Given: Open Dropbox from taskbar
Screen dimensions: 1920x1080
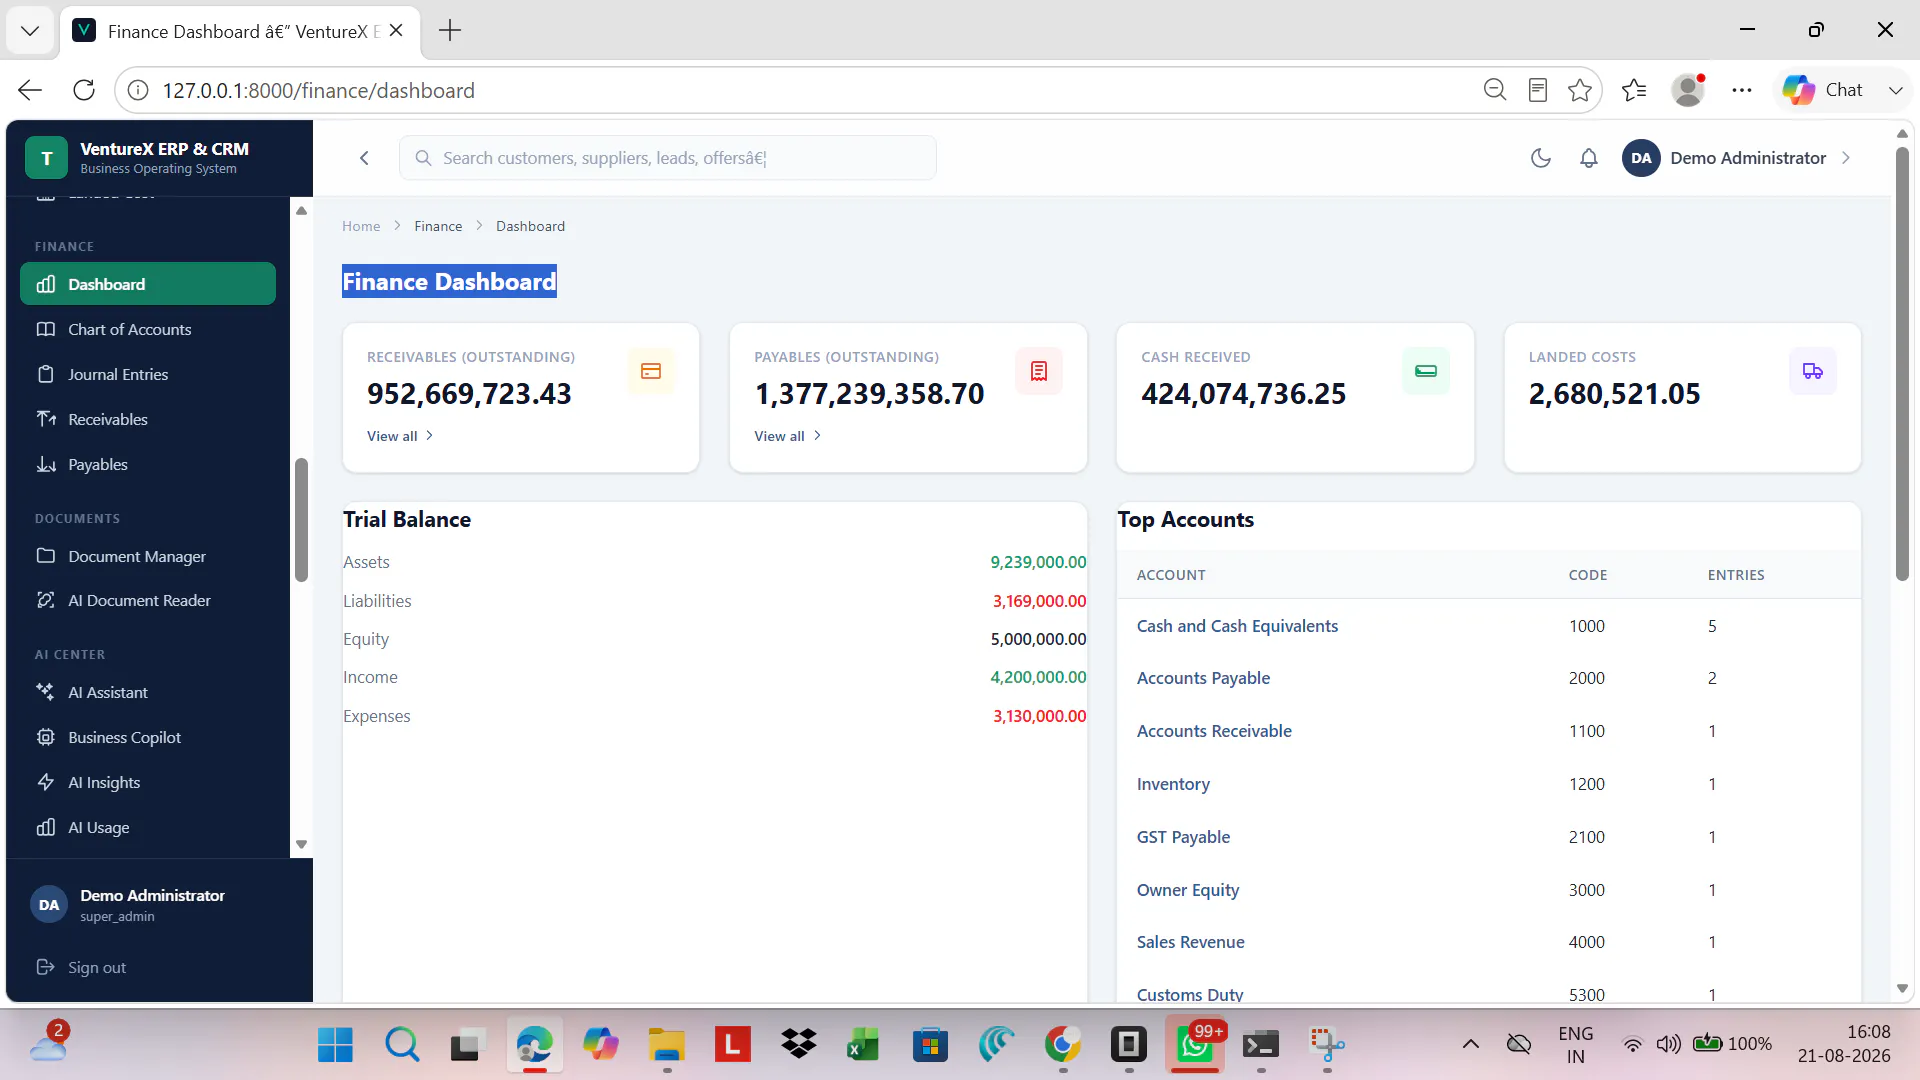Looking at the screenshot, I should point(799,1045).
